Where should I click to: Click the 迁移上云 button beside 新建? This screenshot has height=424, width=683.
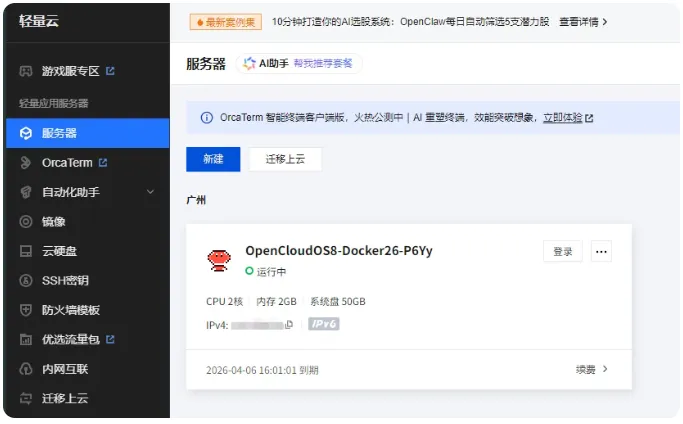[x=285, y=159]
